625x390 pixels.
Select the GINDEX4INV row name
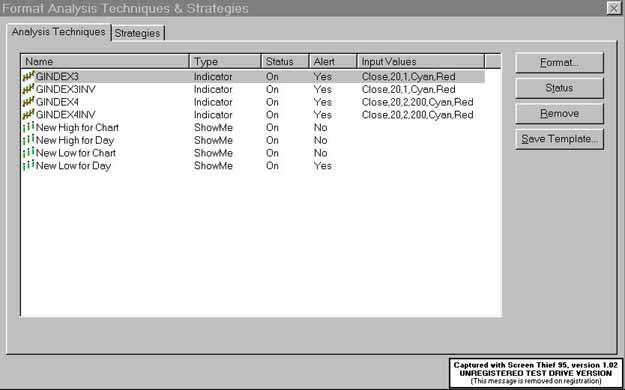pos(66,115)
